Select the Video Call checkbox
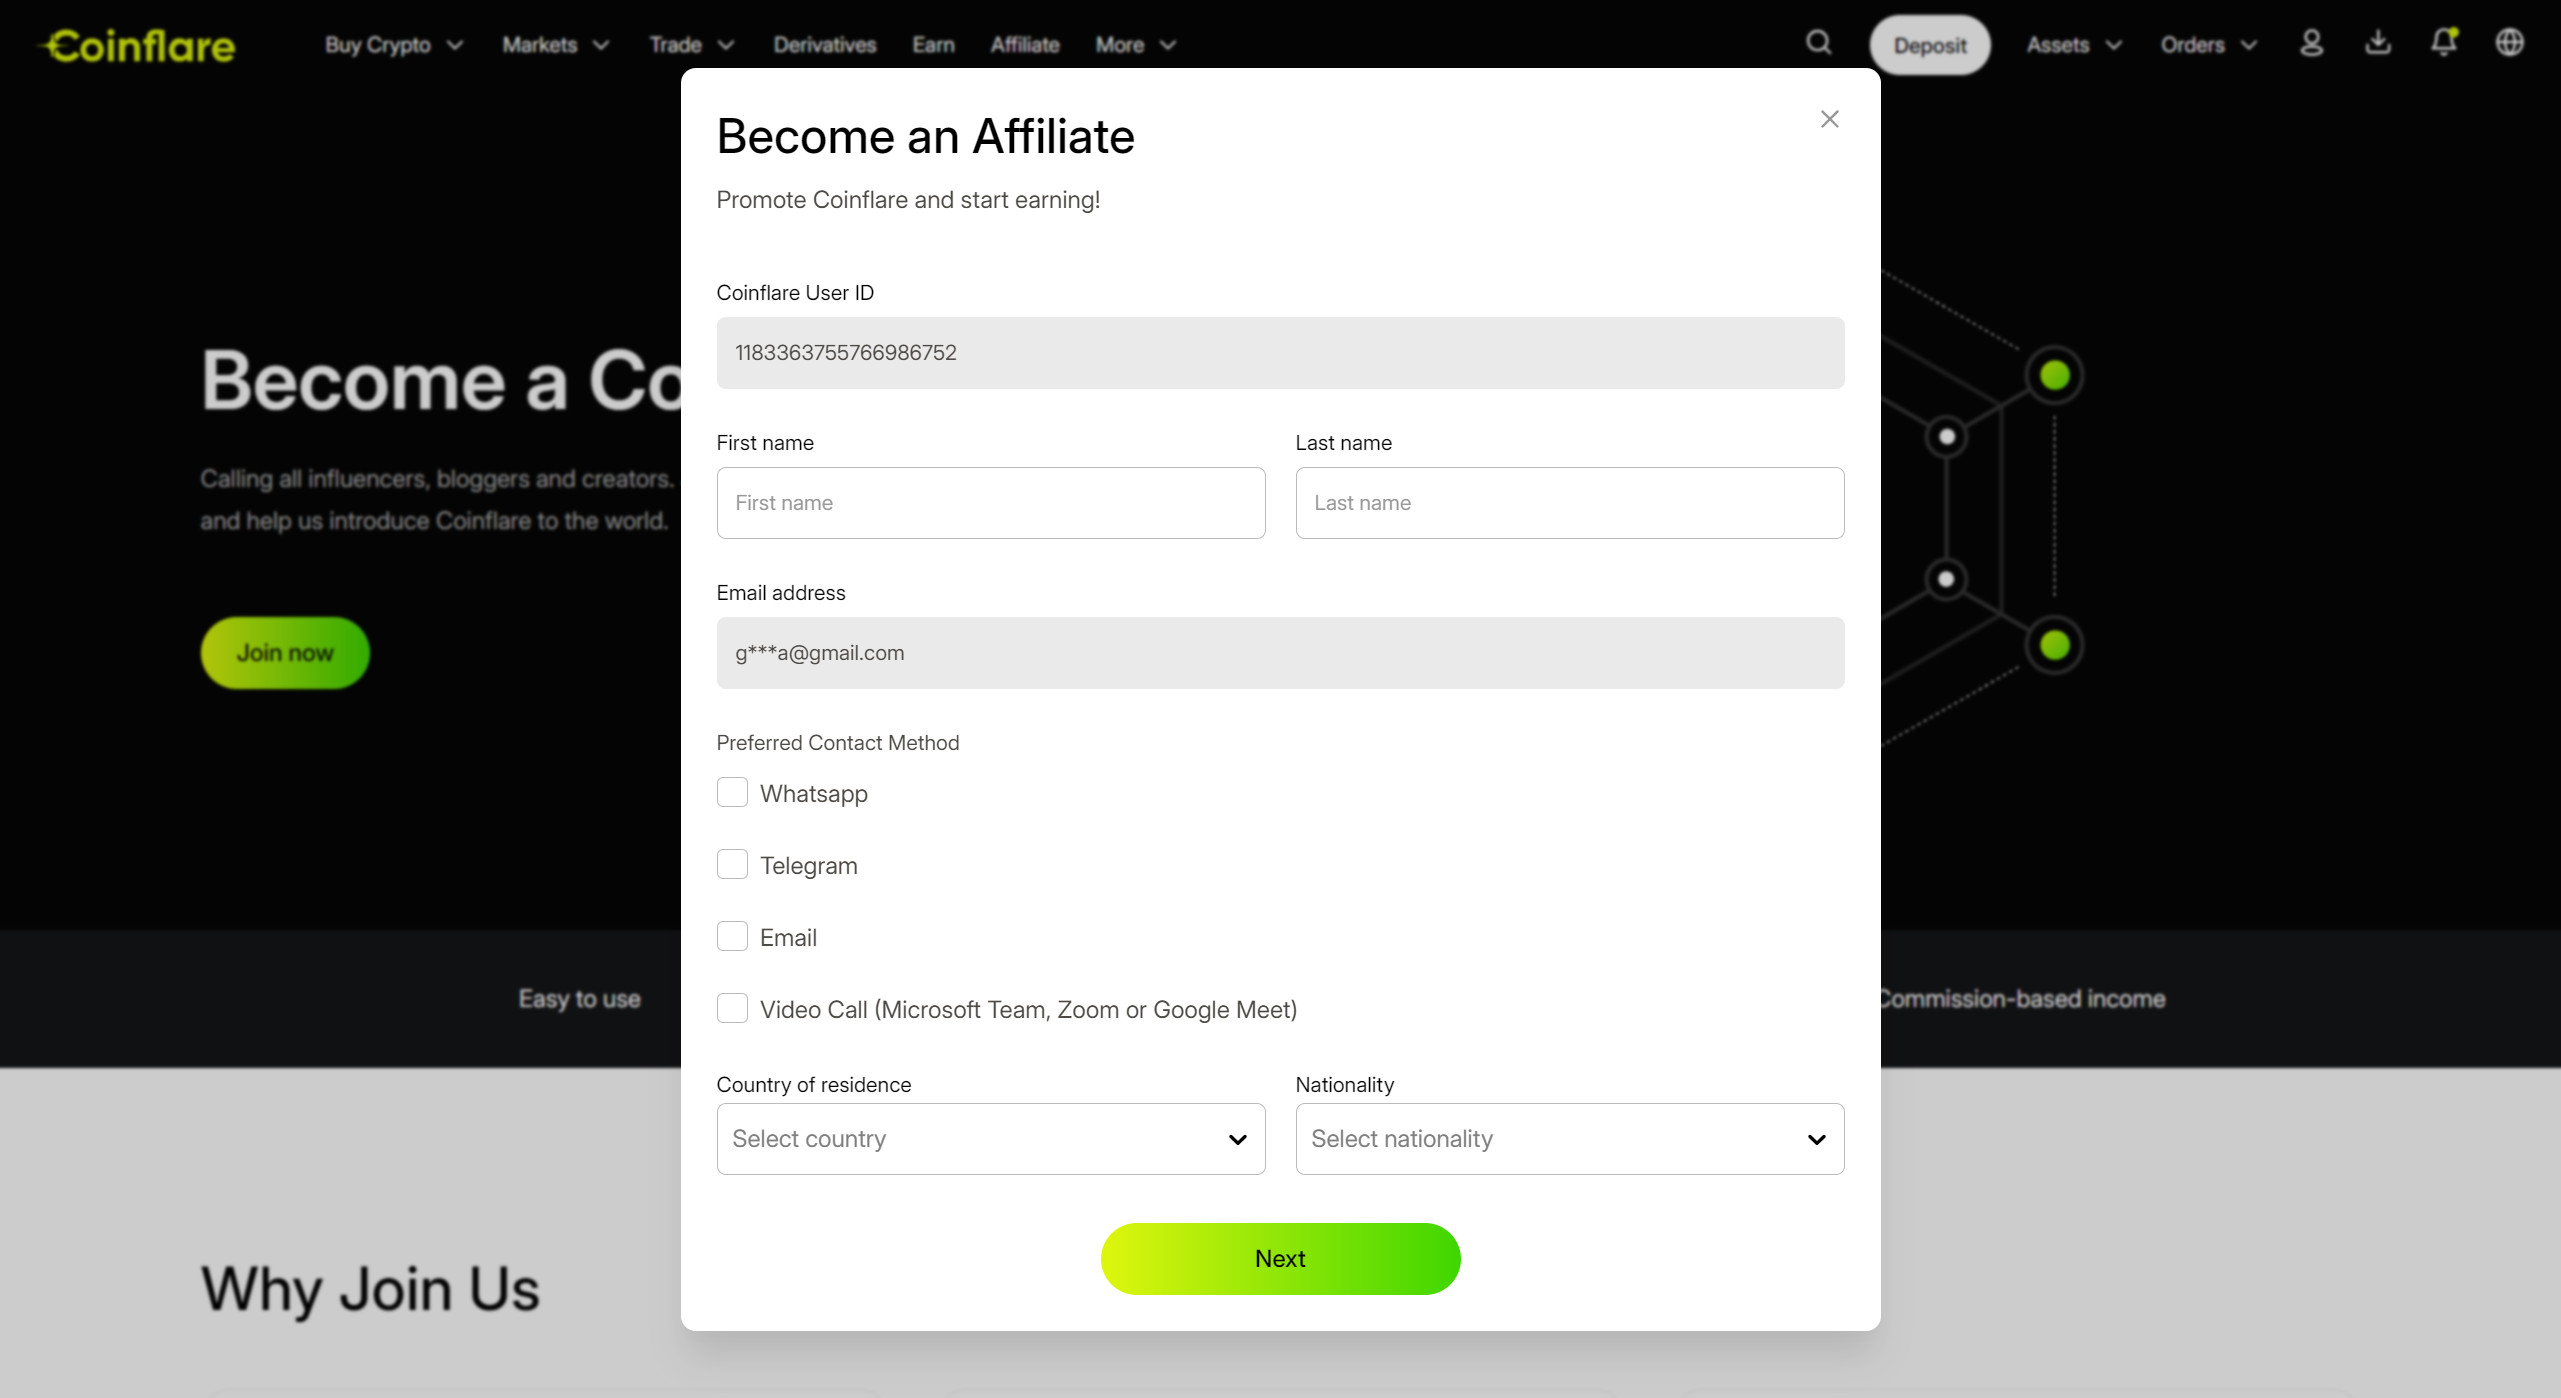This screenshot has width=2561, height=1398. click(x=732, y=1009)
